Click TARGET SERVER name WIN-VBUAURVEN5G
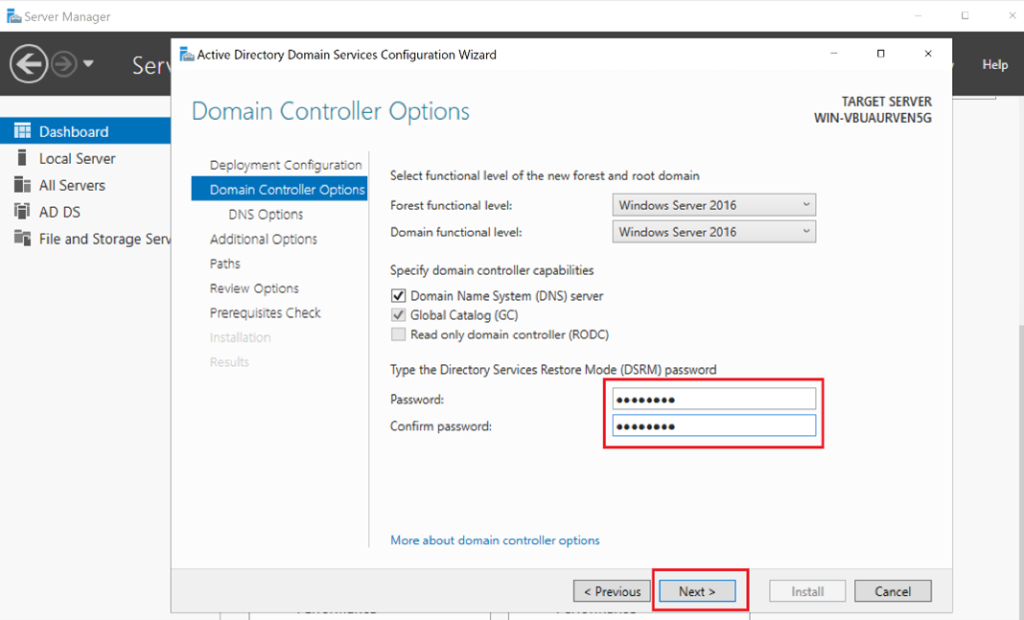 click(872, 118)
